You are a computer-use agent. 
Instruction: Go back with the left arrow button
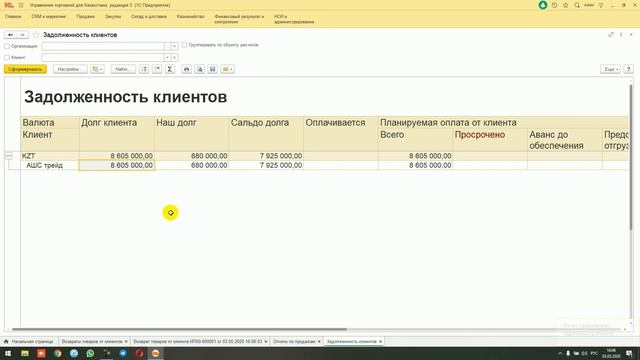11,35
